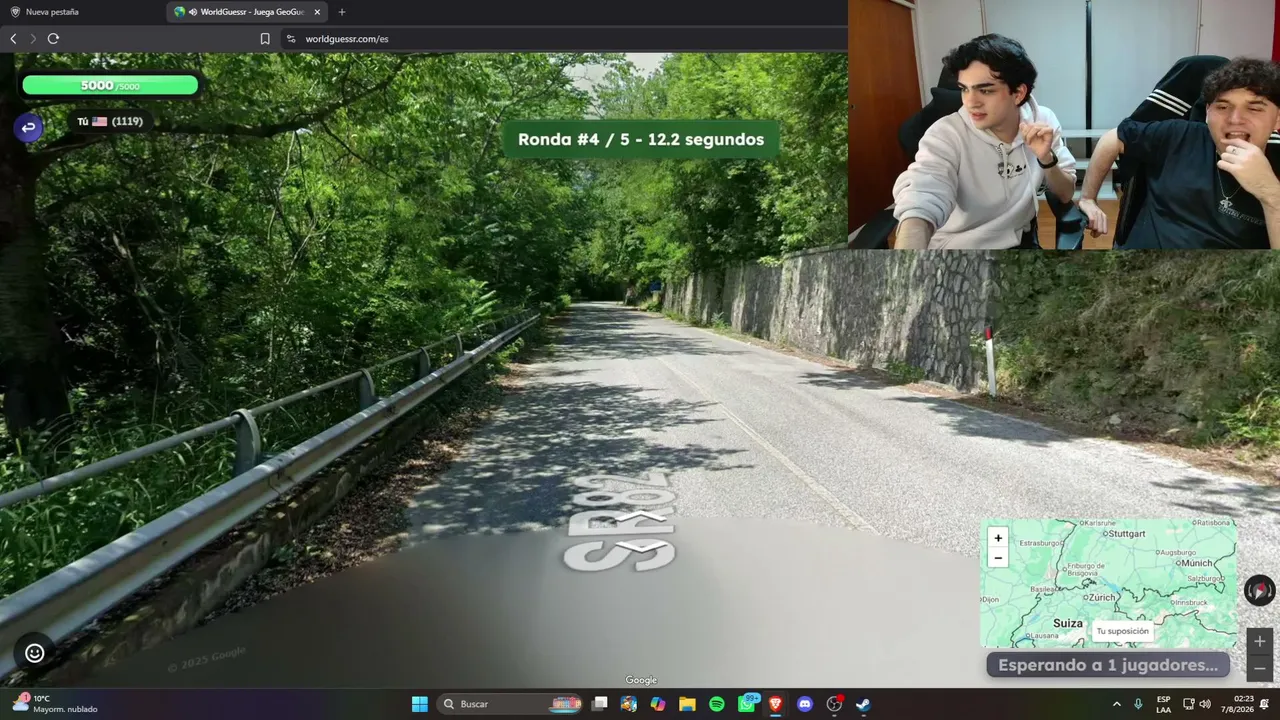Viewport: 1280px width, 720px height.
Task: Open WhatsApp from the taskbar
Action: pos(746,704)
